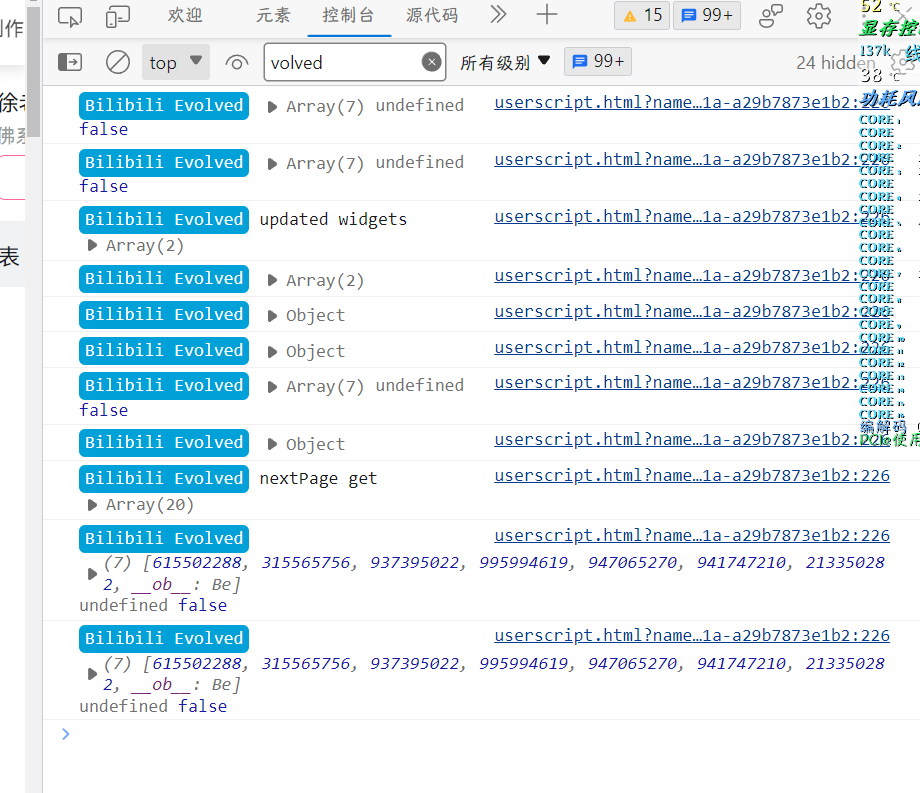Open the top frame context dropdown
Image resolution: width=920 pixels, height=793 pixels.
pyautogui.click(x=176, y=61)
